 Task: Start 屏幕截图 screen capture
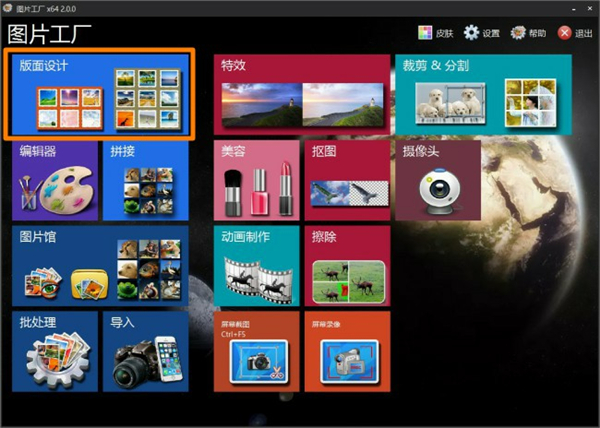coord(256,352)
